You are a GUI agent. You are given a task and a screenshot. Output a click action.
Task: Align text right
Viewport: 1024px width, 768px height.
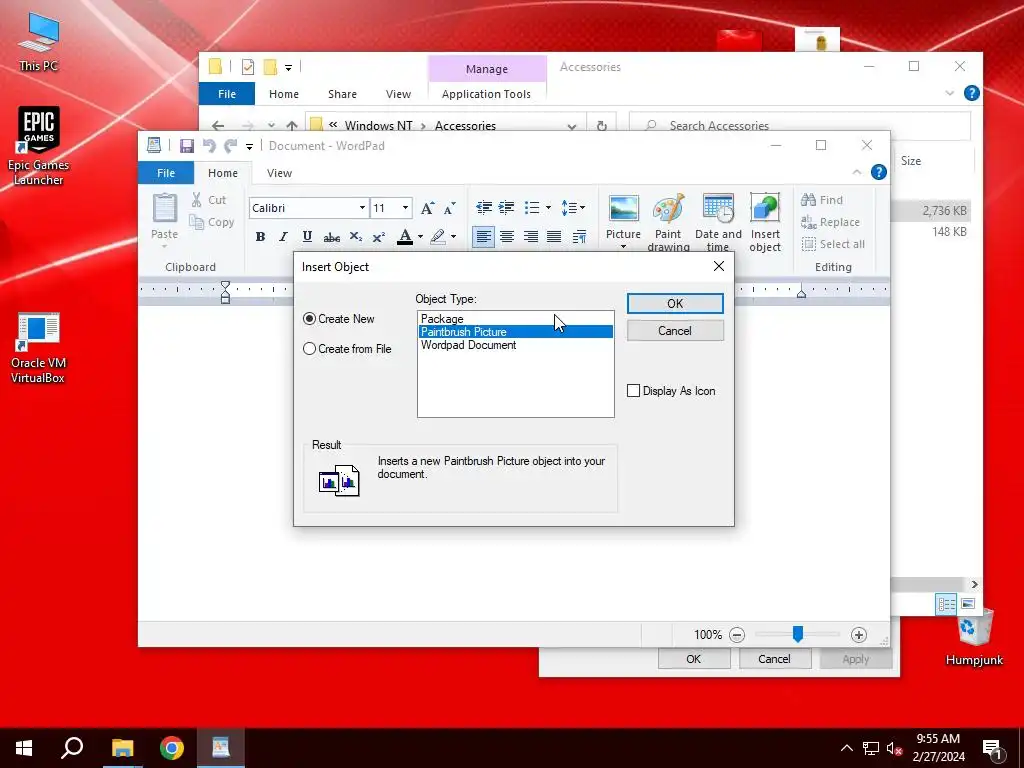(530, 236)
